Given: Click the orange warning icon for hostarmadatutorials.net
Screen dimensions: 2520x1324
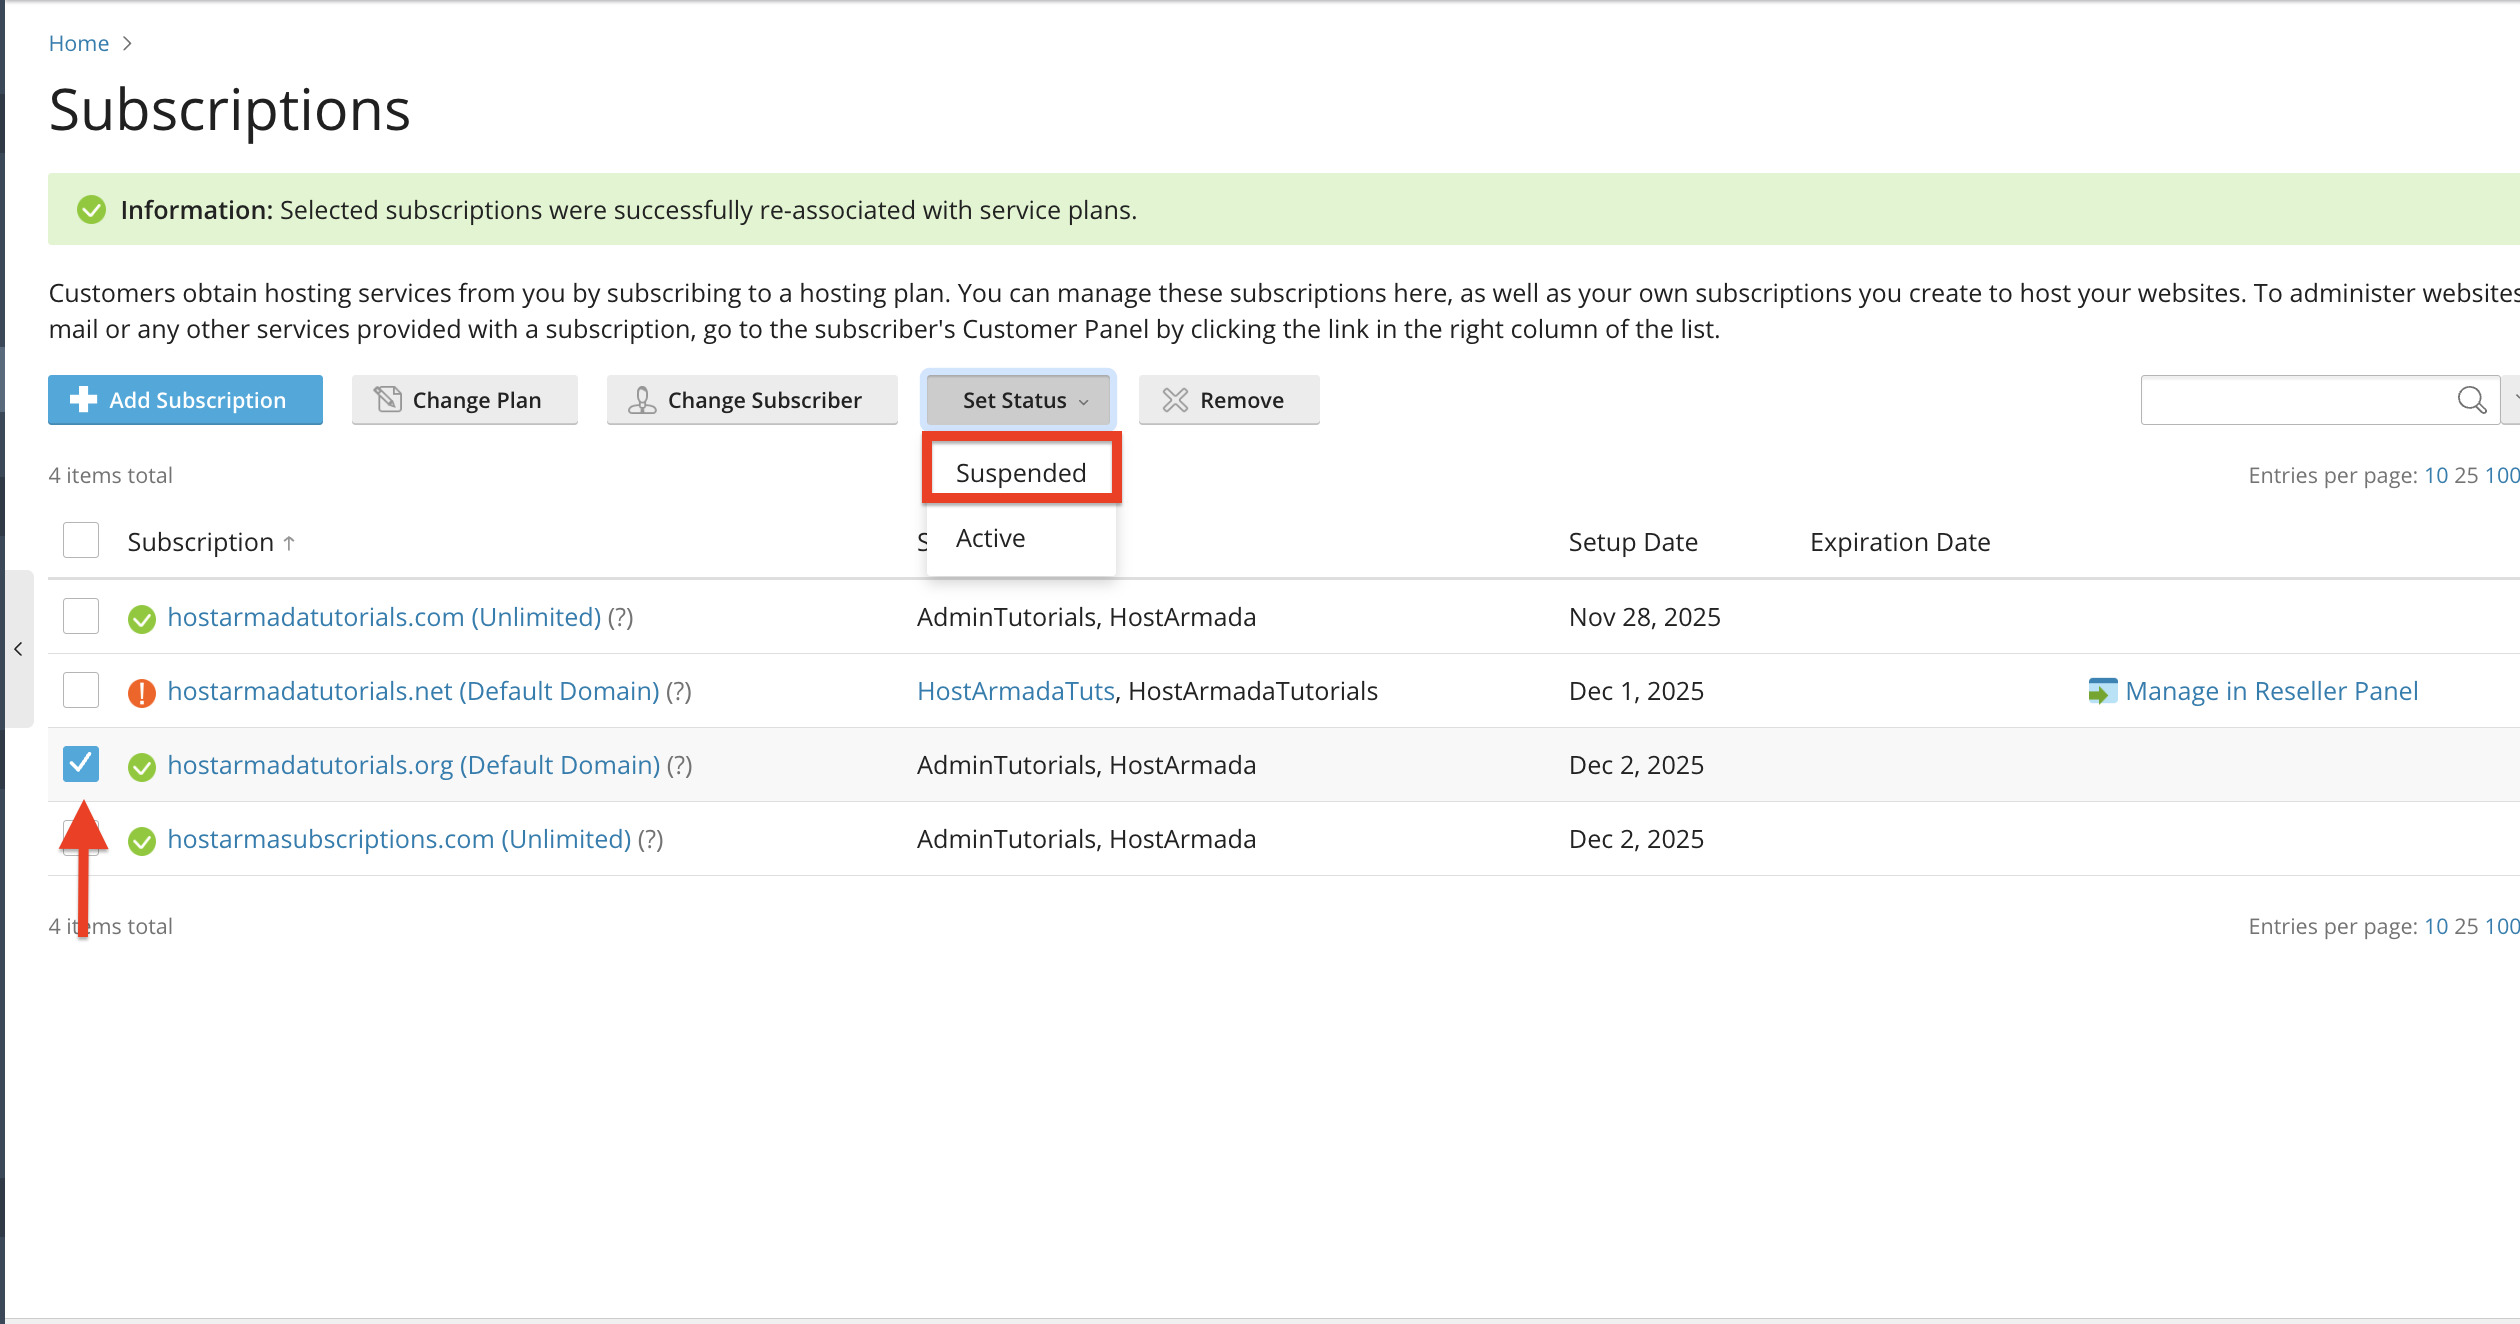Looking at the screenshot, I should [142, 693].
